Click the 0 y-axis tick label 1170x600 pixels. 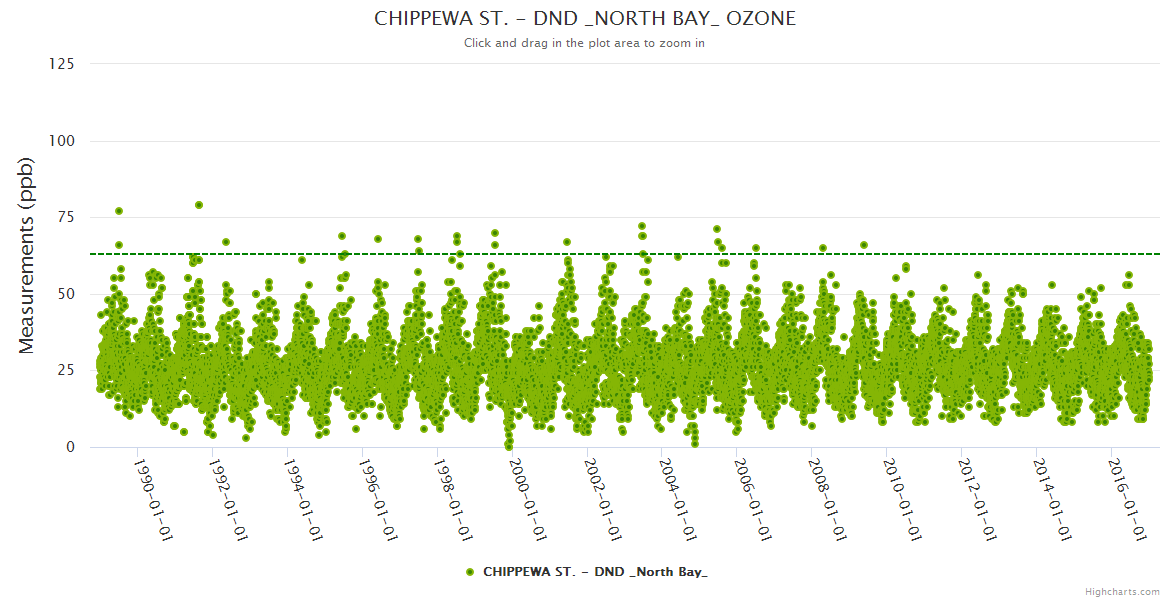pyautogui.click(x=70, y=447)
